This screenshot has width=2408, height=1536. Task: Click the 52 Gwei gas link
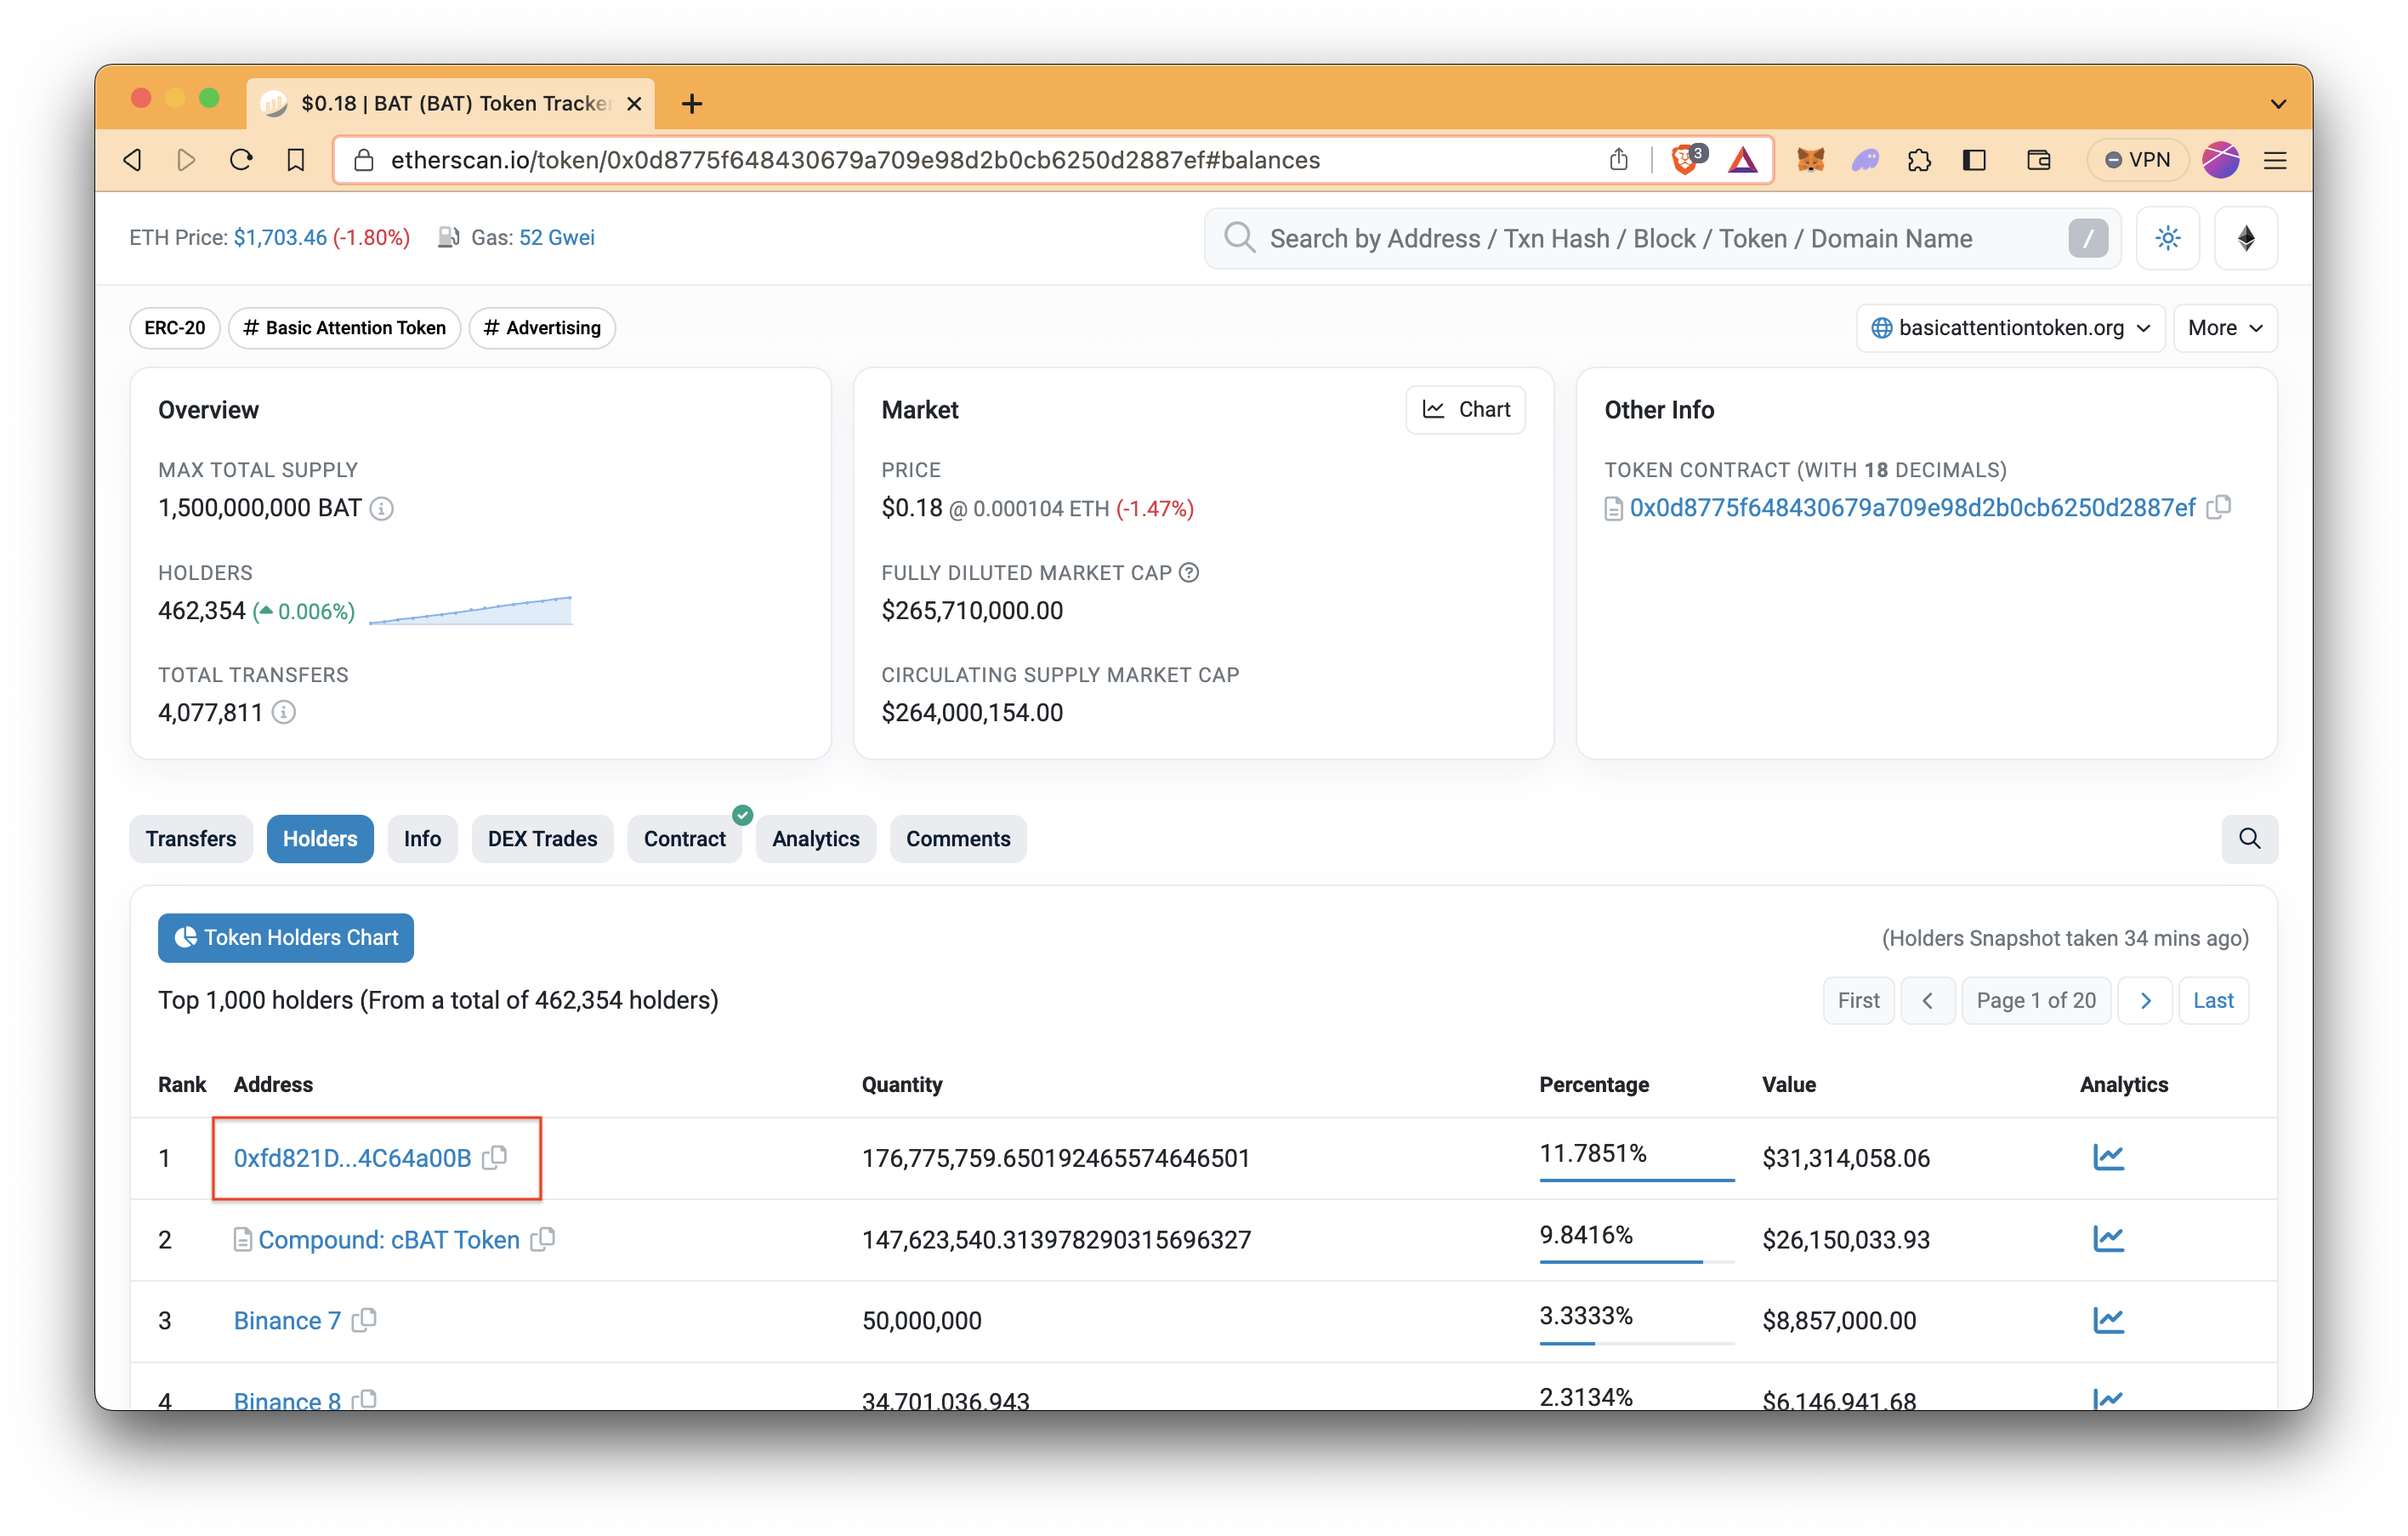pyautogui.click(x=556, y=237)
